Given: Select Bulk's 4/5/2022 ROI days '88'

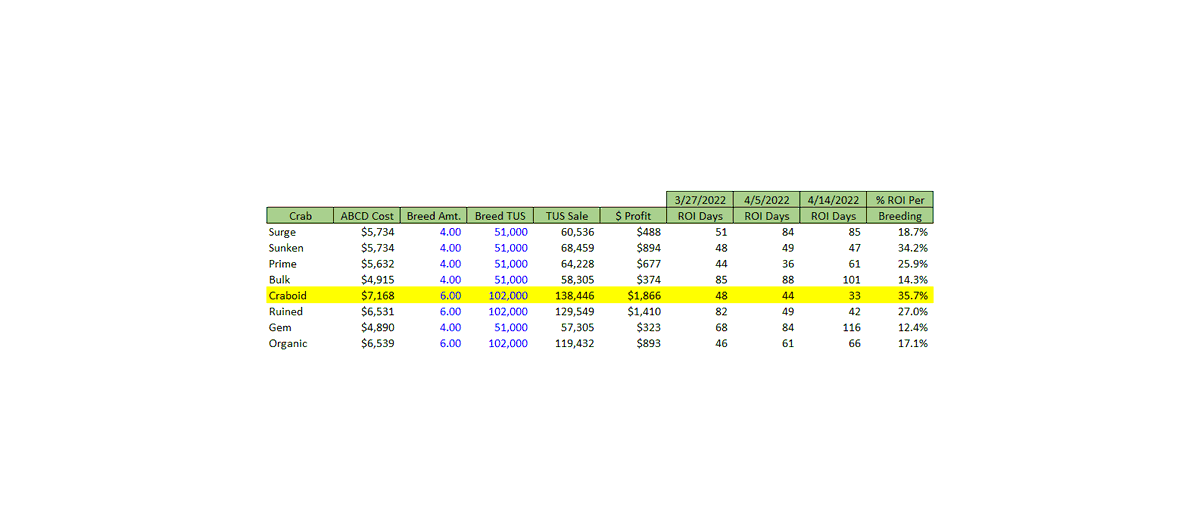Looking at the screenshot, I should pyautogui.click(x=789, y=280).
